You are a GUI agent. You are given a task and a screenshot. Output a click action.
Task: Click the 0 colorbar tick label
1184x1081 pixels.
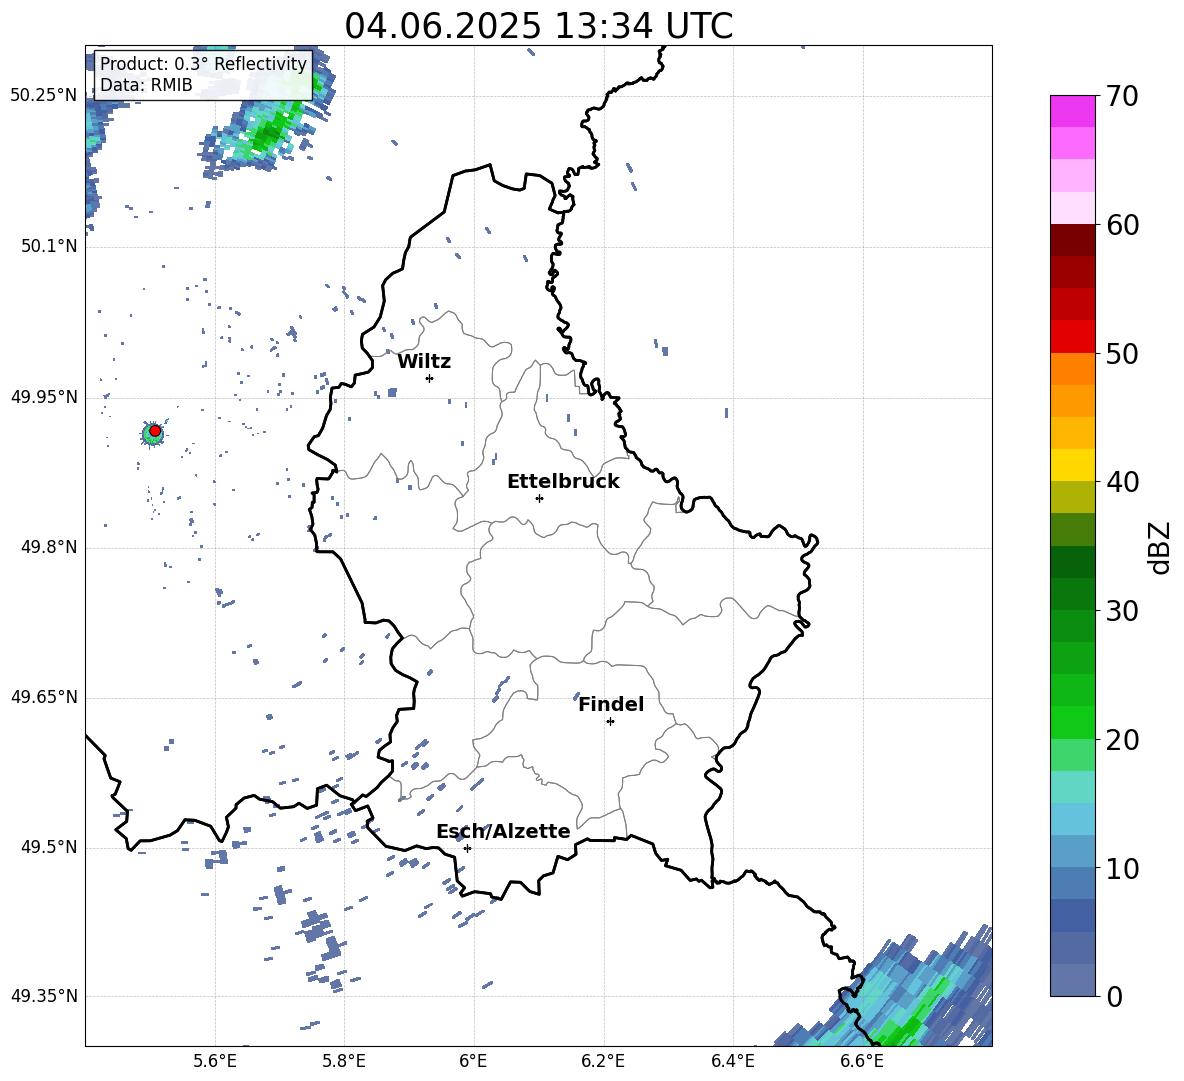(x=1115, y=996)
